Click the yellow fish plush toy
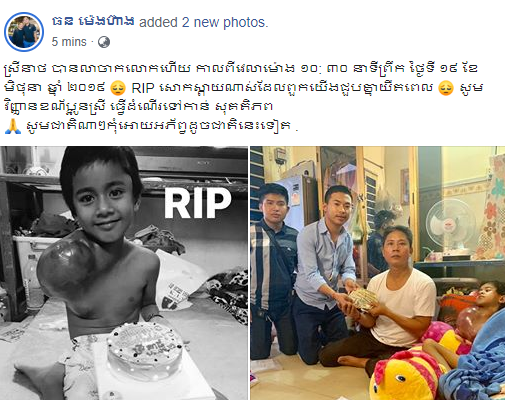505x400 pixels. pyautogui.click(x=405, y=373)
